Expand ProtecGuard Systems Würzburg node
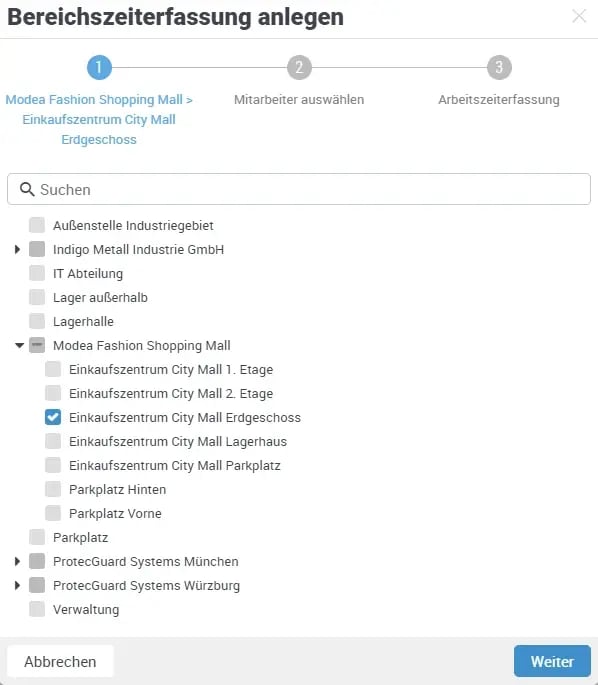Viewport: 598px width, 685px height. pos(17,585)
